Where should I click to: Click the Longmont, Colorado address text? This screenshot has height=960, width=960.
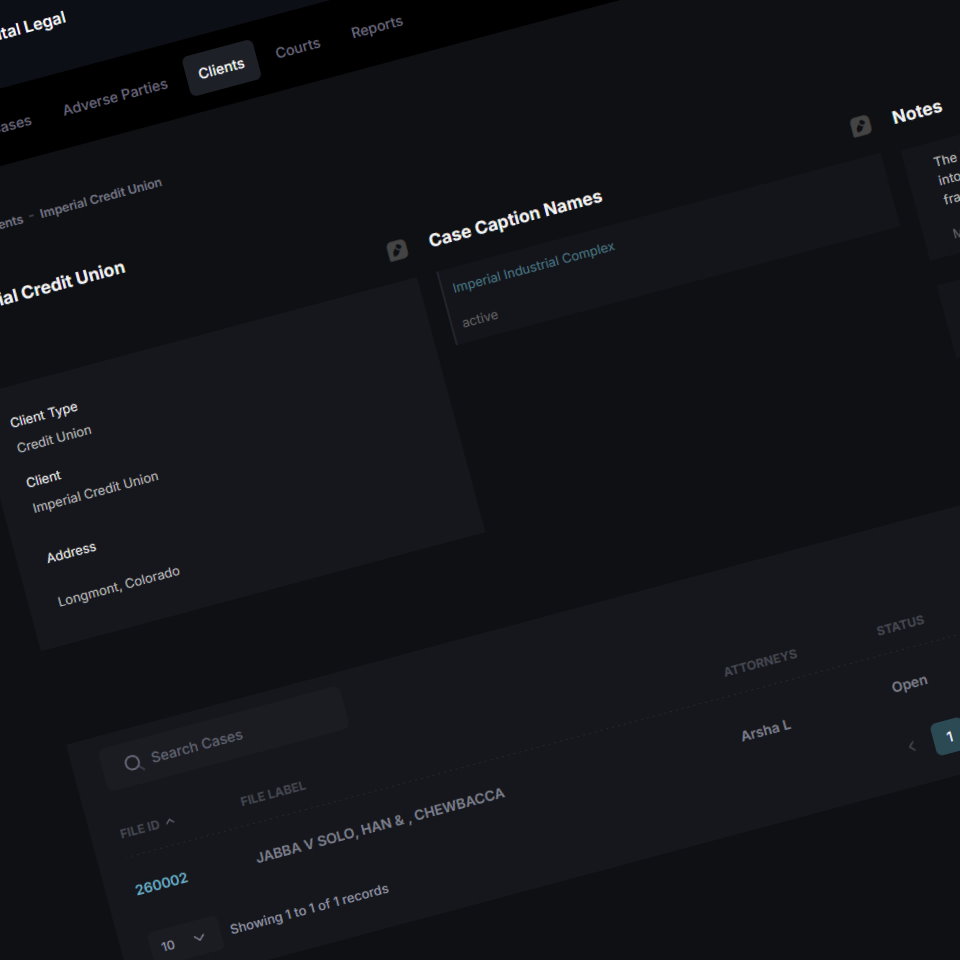pyautogui.click(x=119, y=586)
